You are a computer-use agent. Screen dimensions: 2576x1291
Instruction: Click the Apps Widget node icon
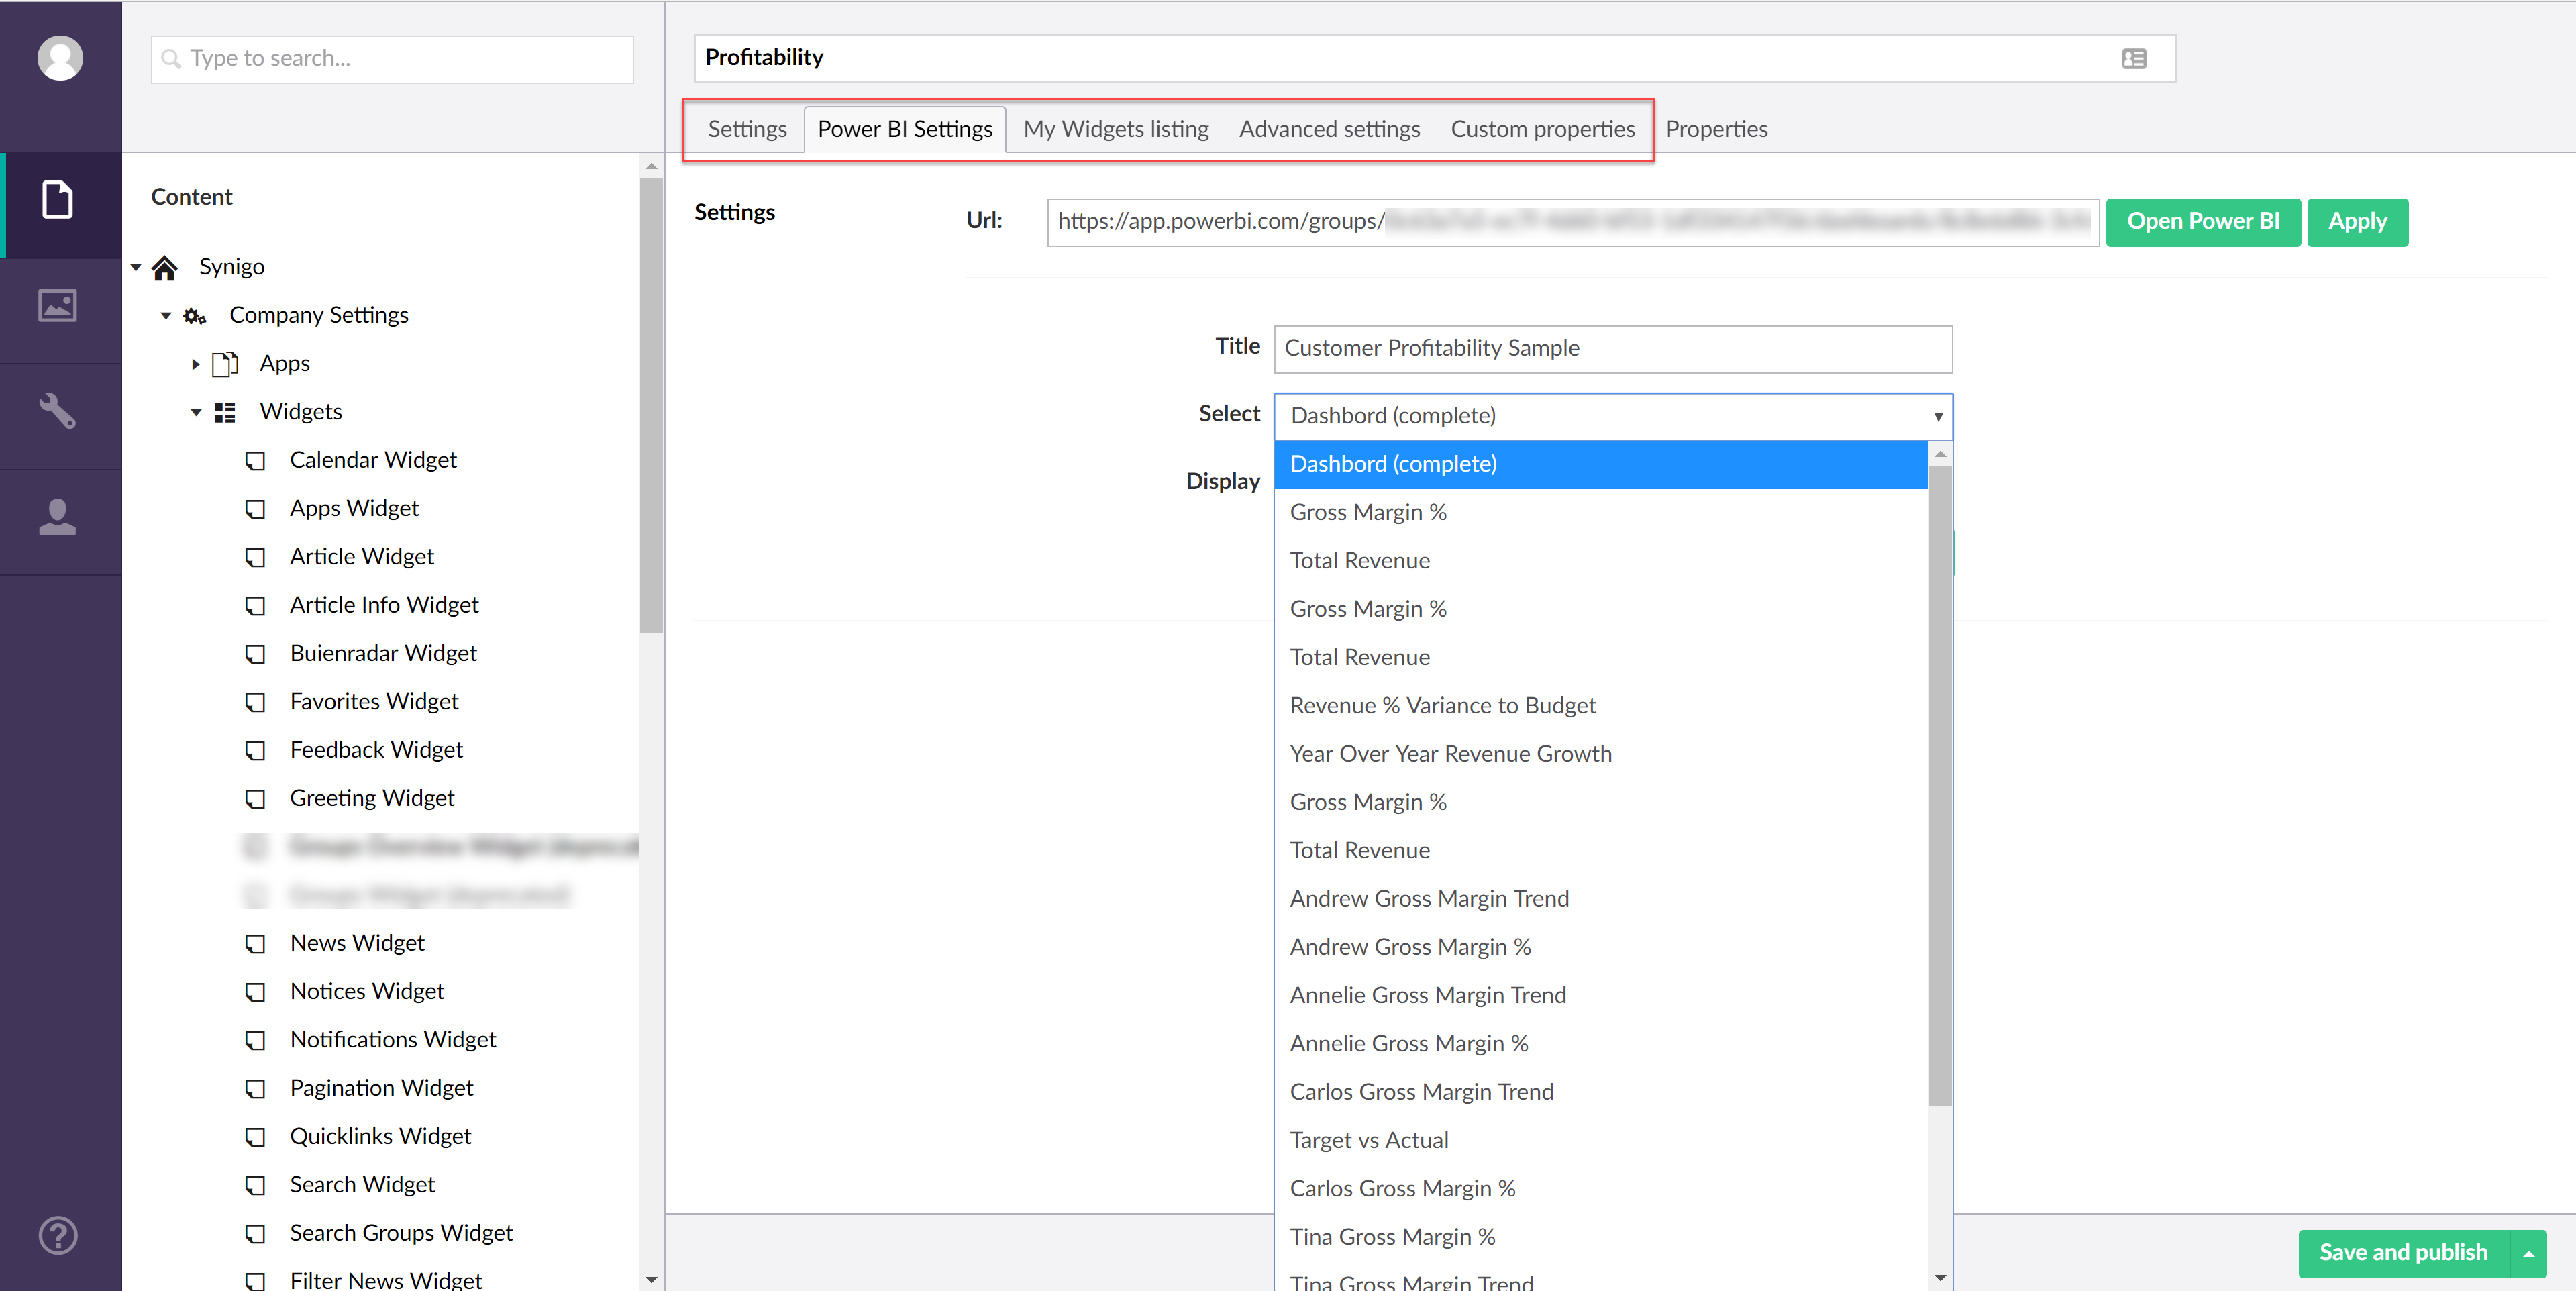[x=256, y=509]
